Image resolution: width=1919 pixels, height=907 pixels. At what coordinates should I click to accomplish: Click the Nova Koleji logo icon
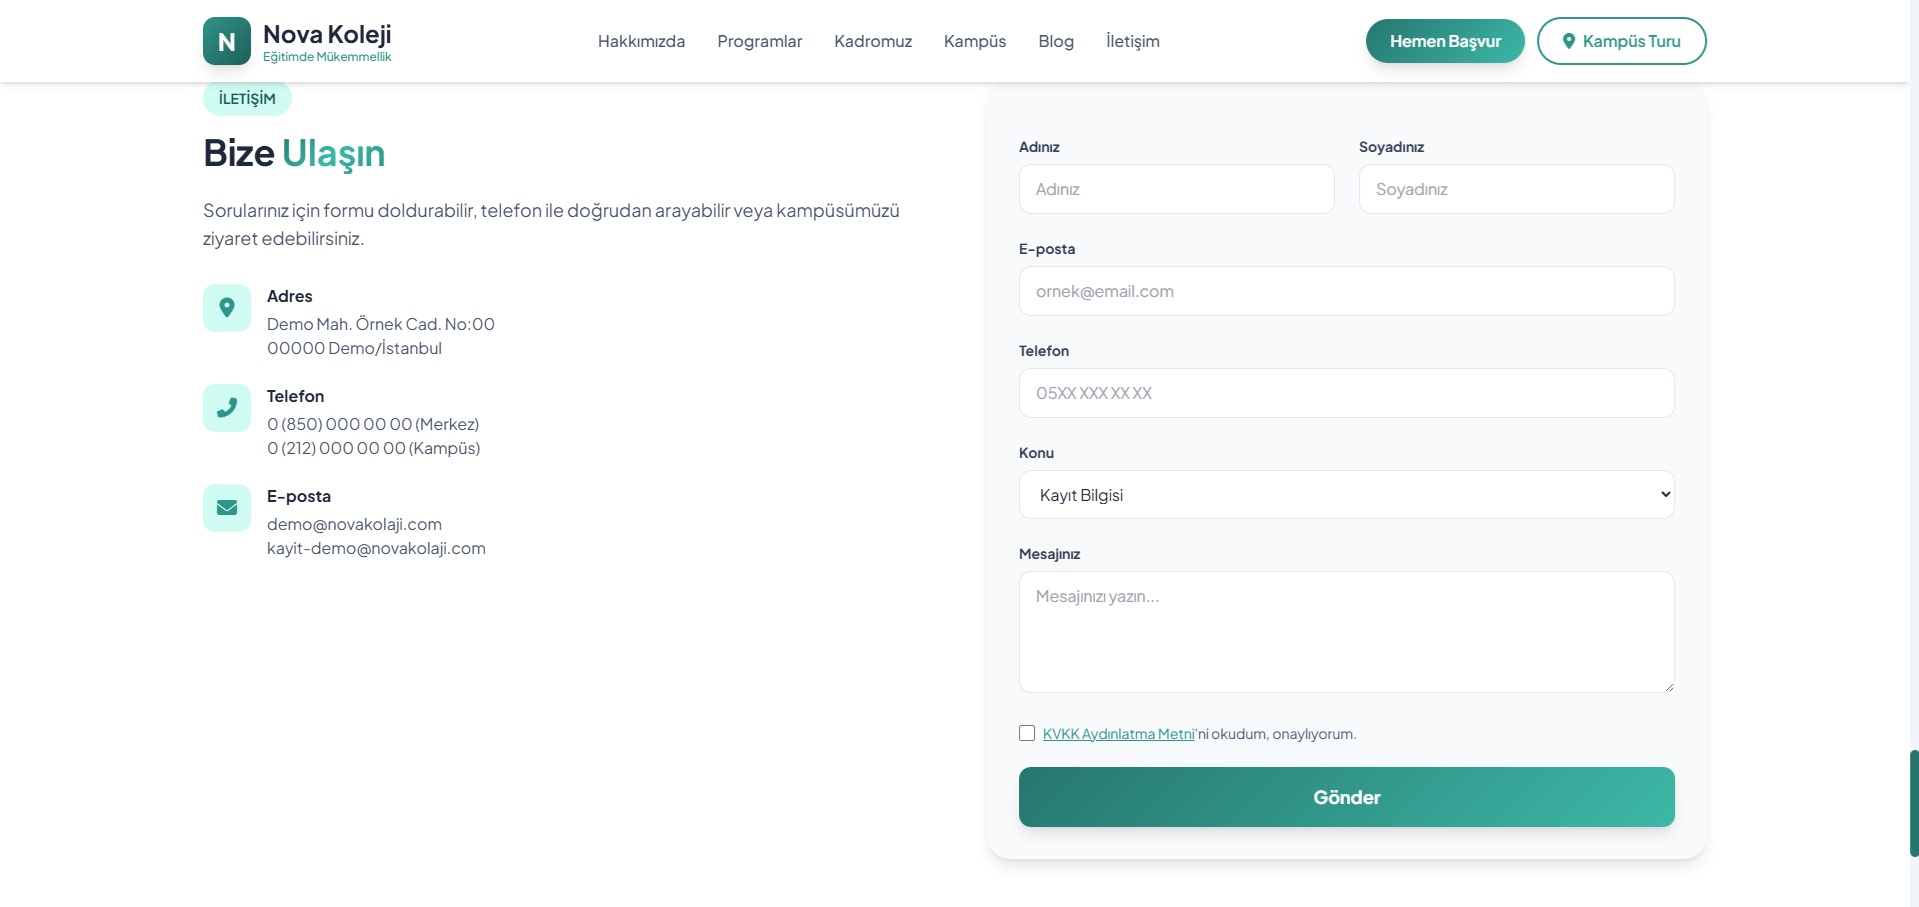click(227, 41)
